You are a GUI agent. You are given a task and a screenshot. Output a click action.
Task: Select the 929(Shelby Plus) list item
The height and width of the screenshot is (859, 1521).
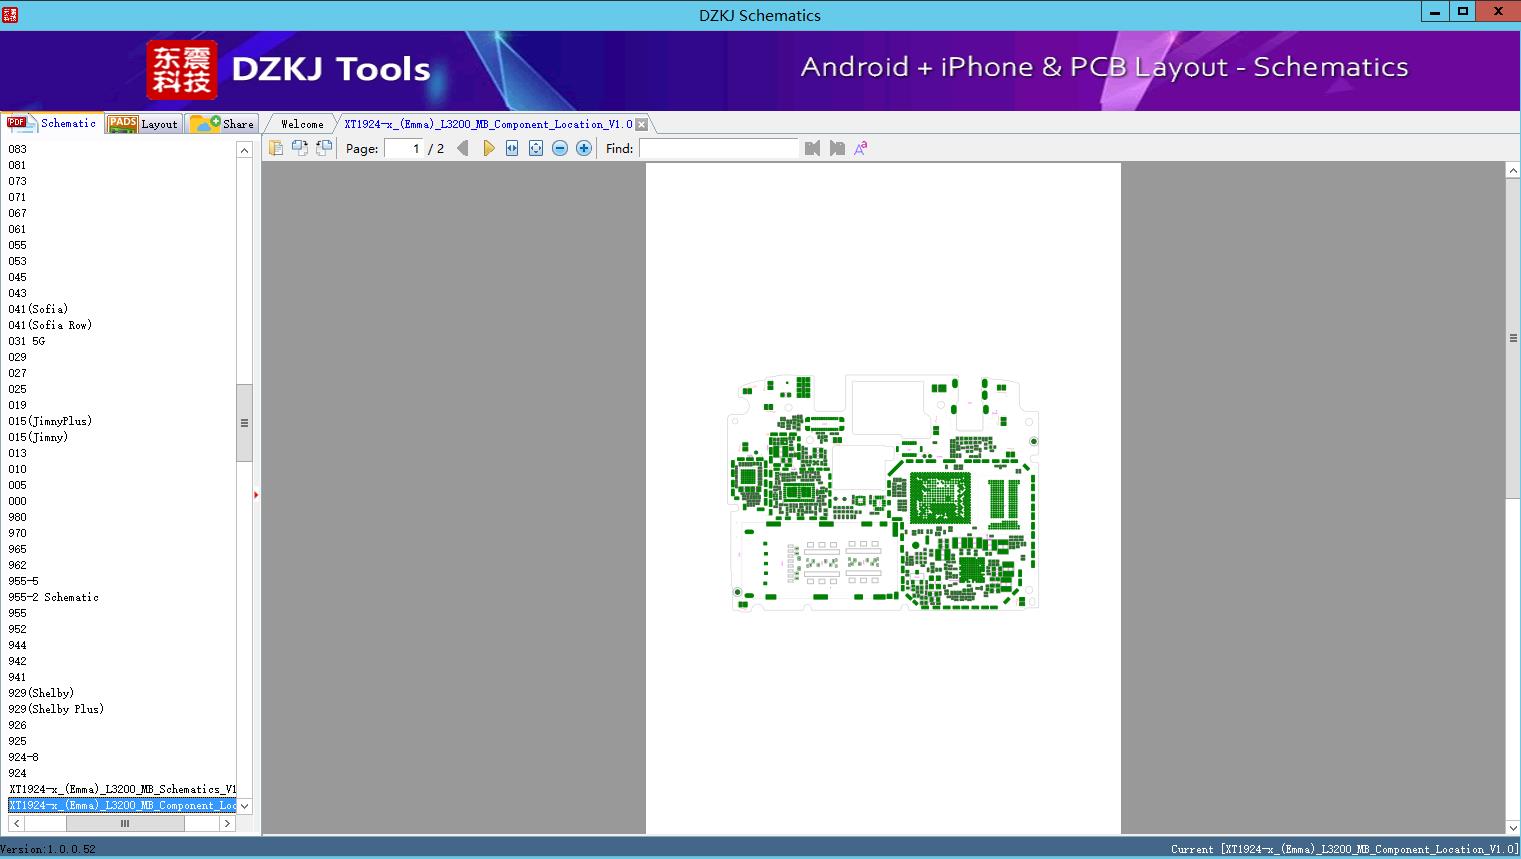point(56,709)
